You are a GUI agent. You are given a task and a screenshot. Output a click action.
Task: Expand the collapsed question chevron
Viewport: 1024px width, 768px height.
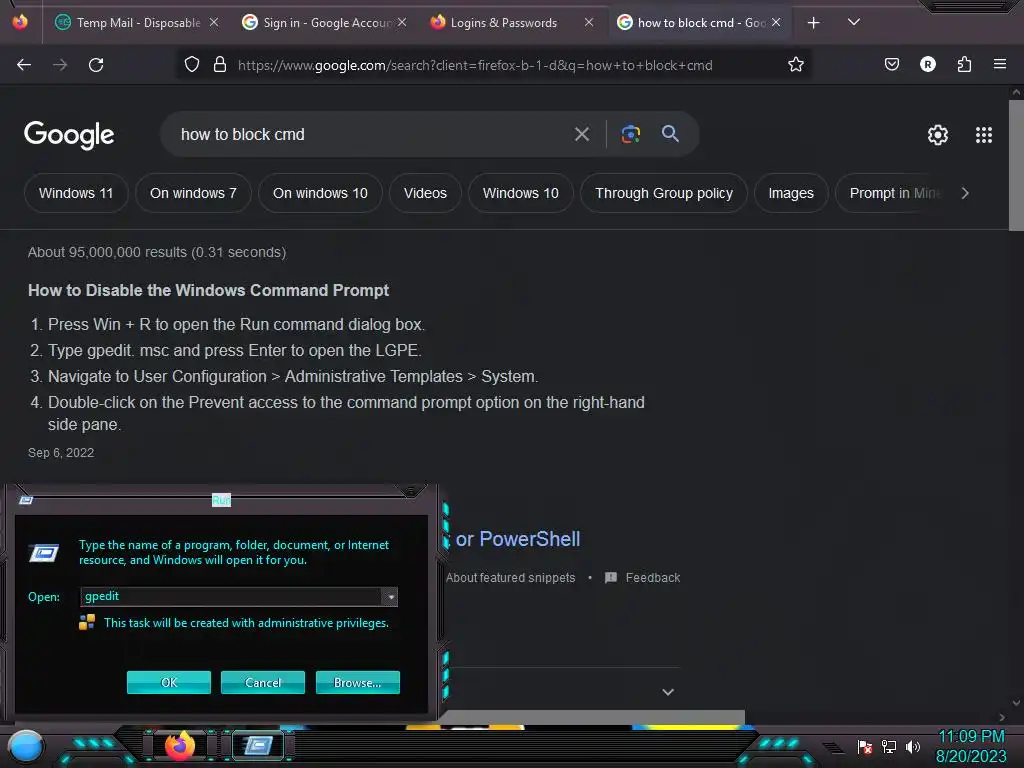coord(667,692)
